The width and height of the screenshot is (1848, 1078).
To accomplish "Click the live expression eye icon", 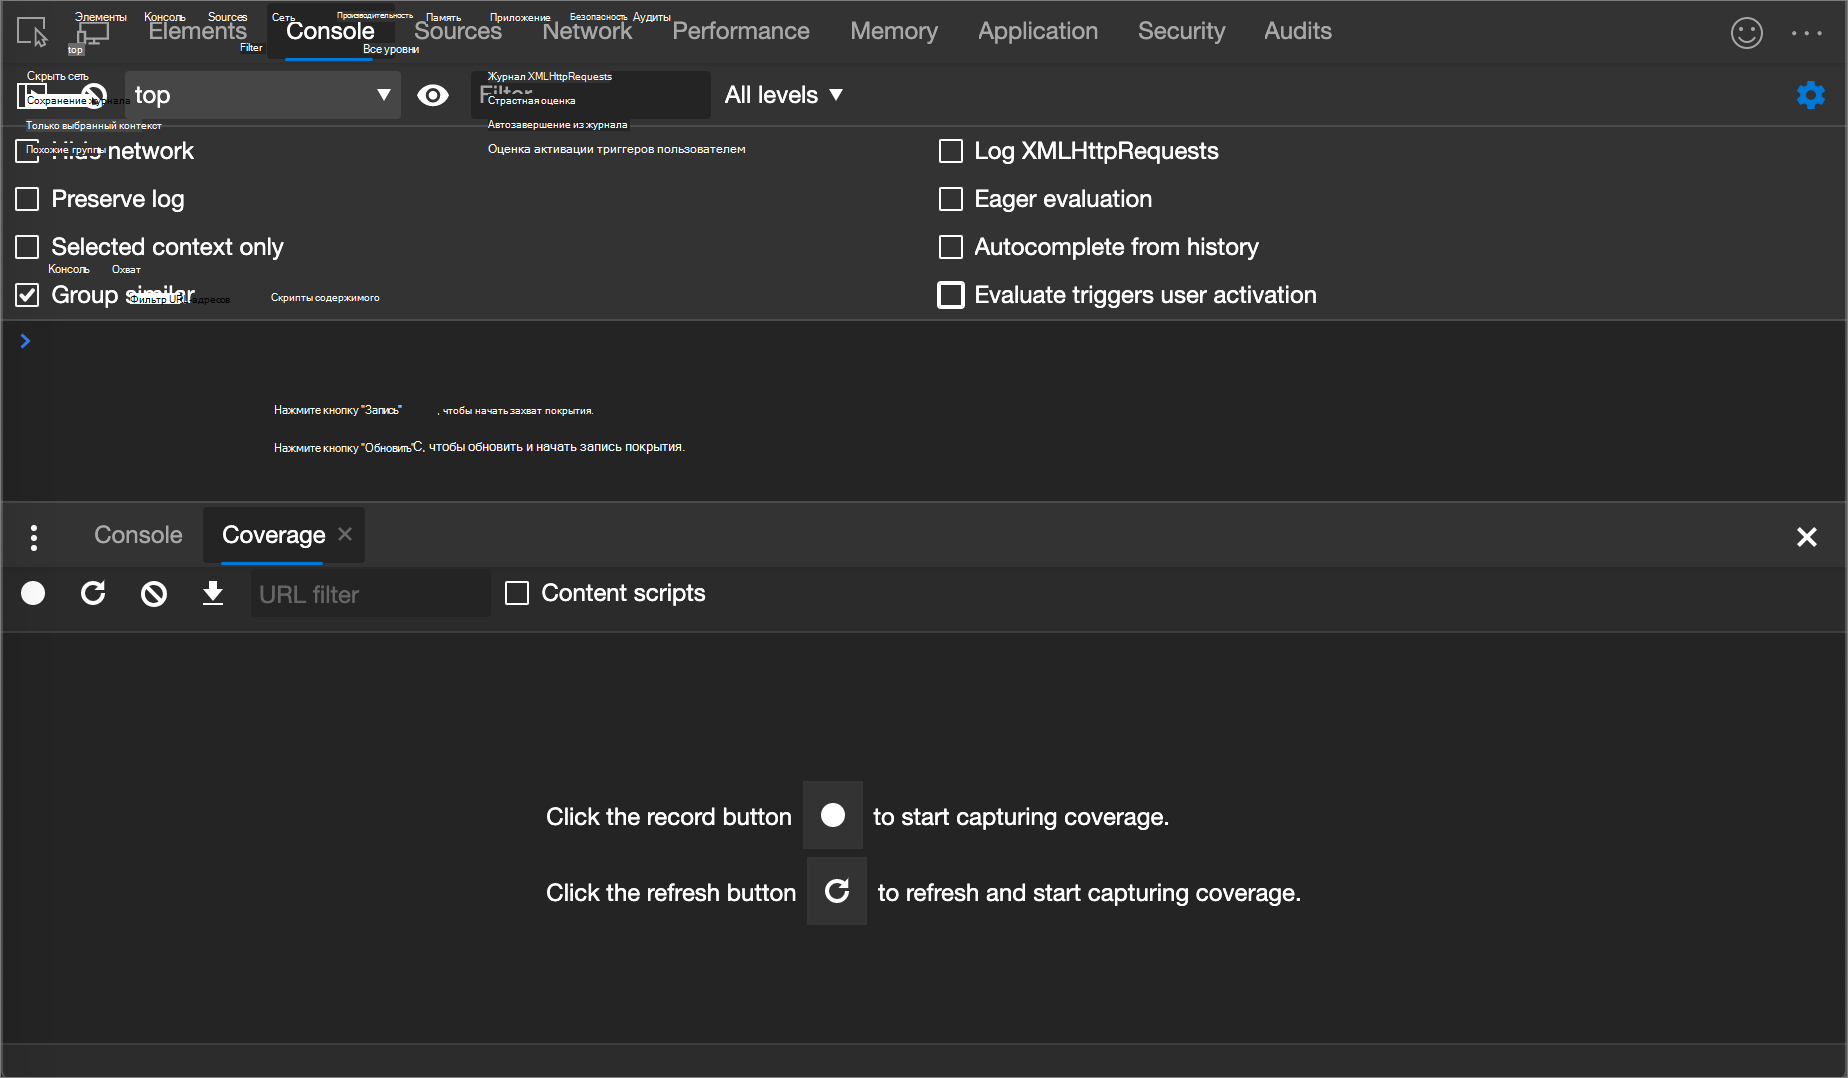I will coord(432,95).
